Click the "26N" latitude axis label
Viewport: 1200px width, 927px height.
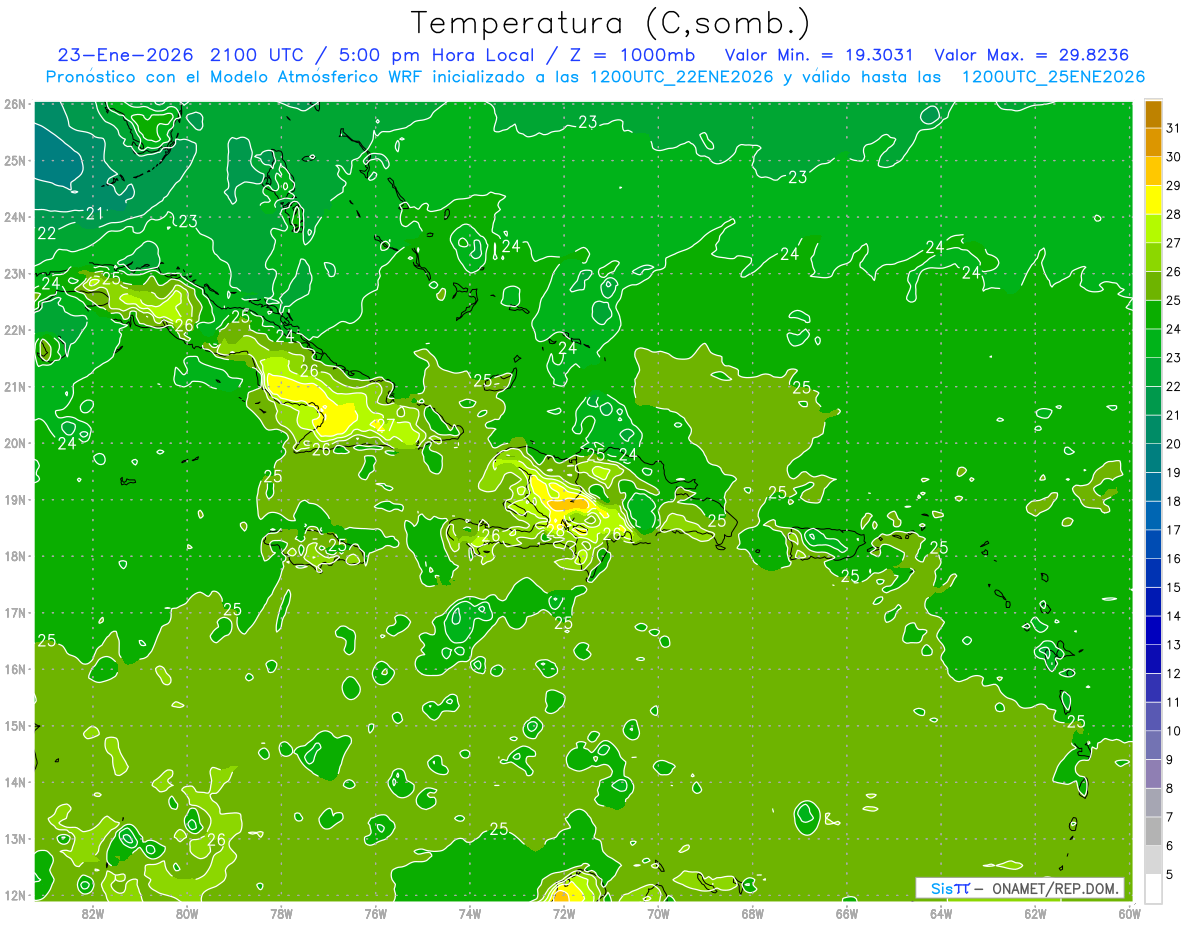(x=14, y=104)
